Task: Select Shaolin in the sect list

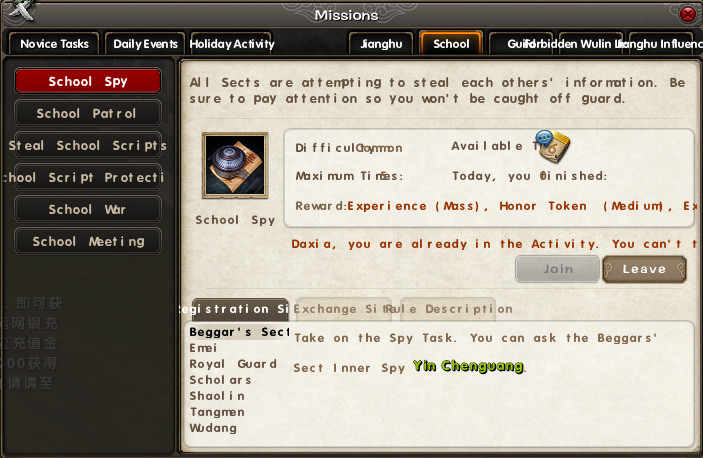Action: pyautogui.click(x=217, y=396)
